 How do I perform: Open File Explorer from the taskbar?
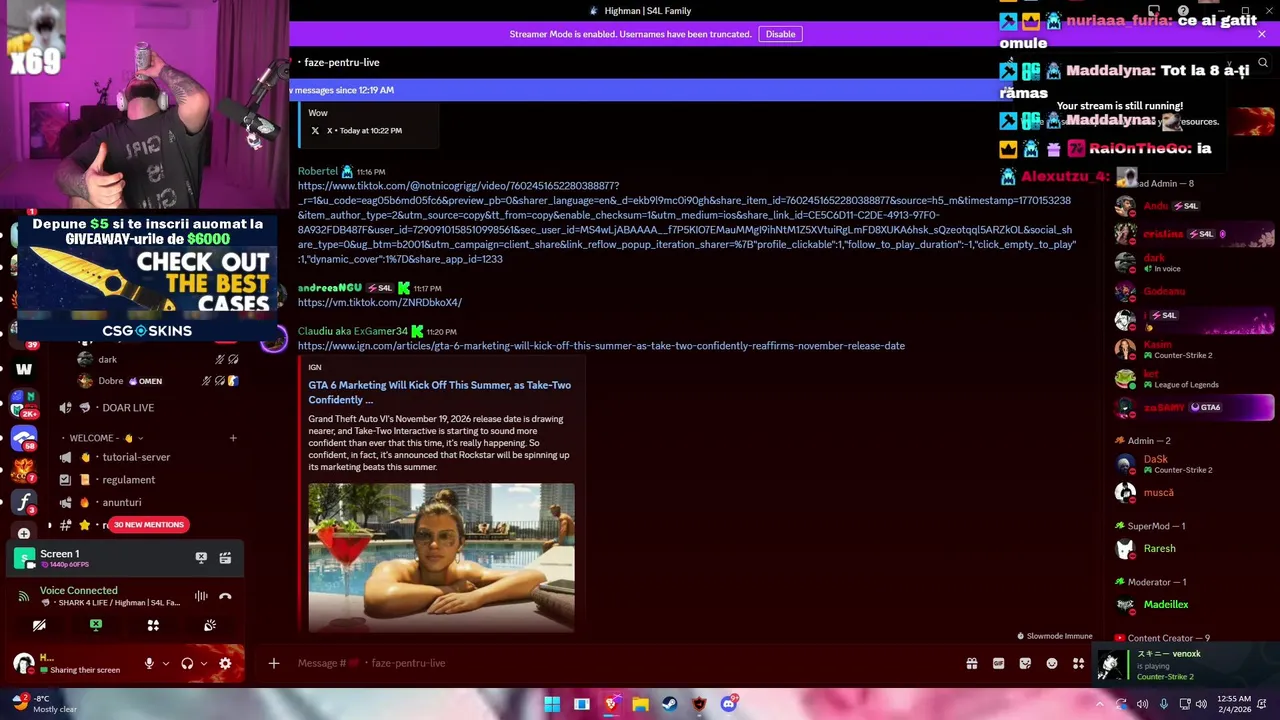(x=640, y=704)
